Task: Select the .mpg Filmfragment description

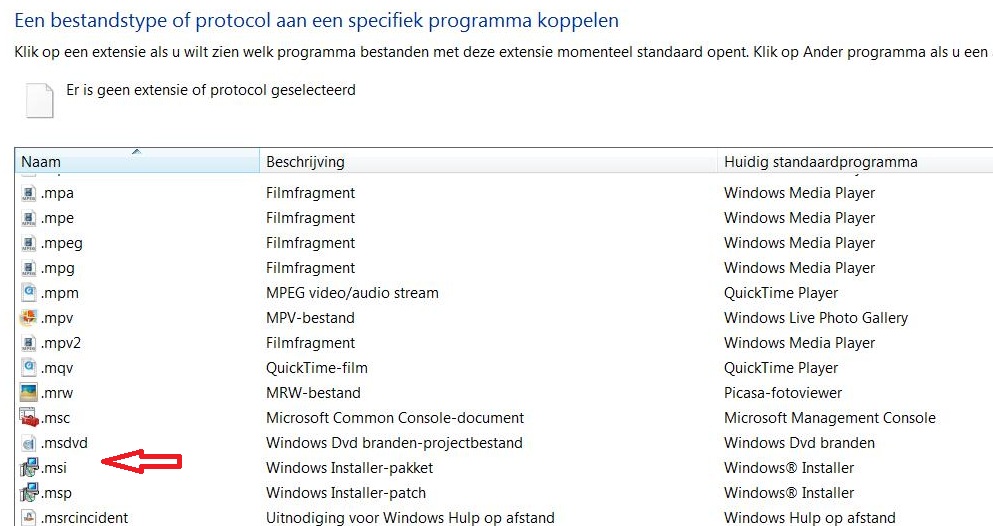Action: coord(310,268)
